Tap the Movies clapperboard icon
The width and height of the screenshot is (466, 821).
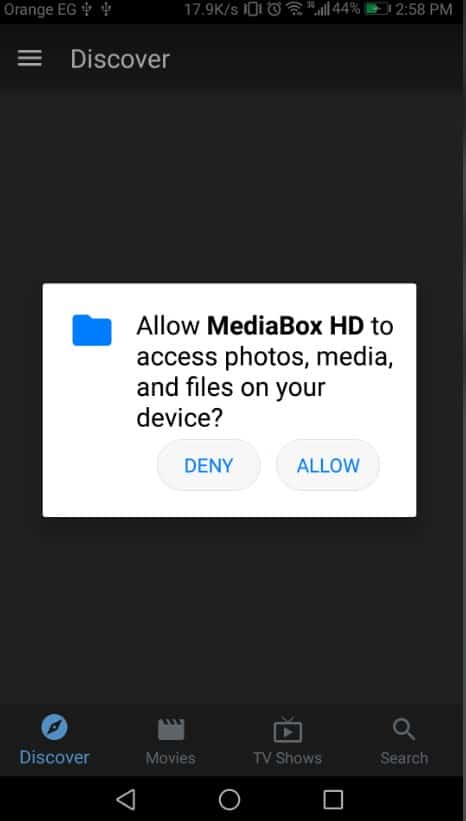coord(171,729)
